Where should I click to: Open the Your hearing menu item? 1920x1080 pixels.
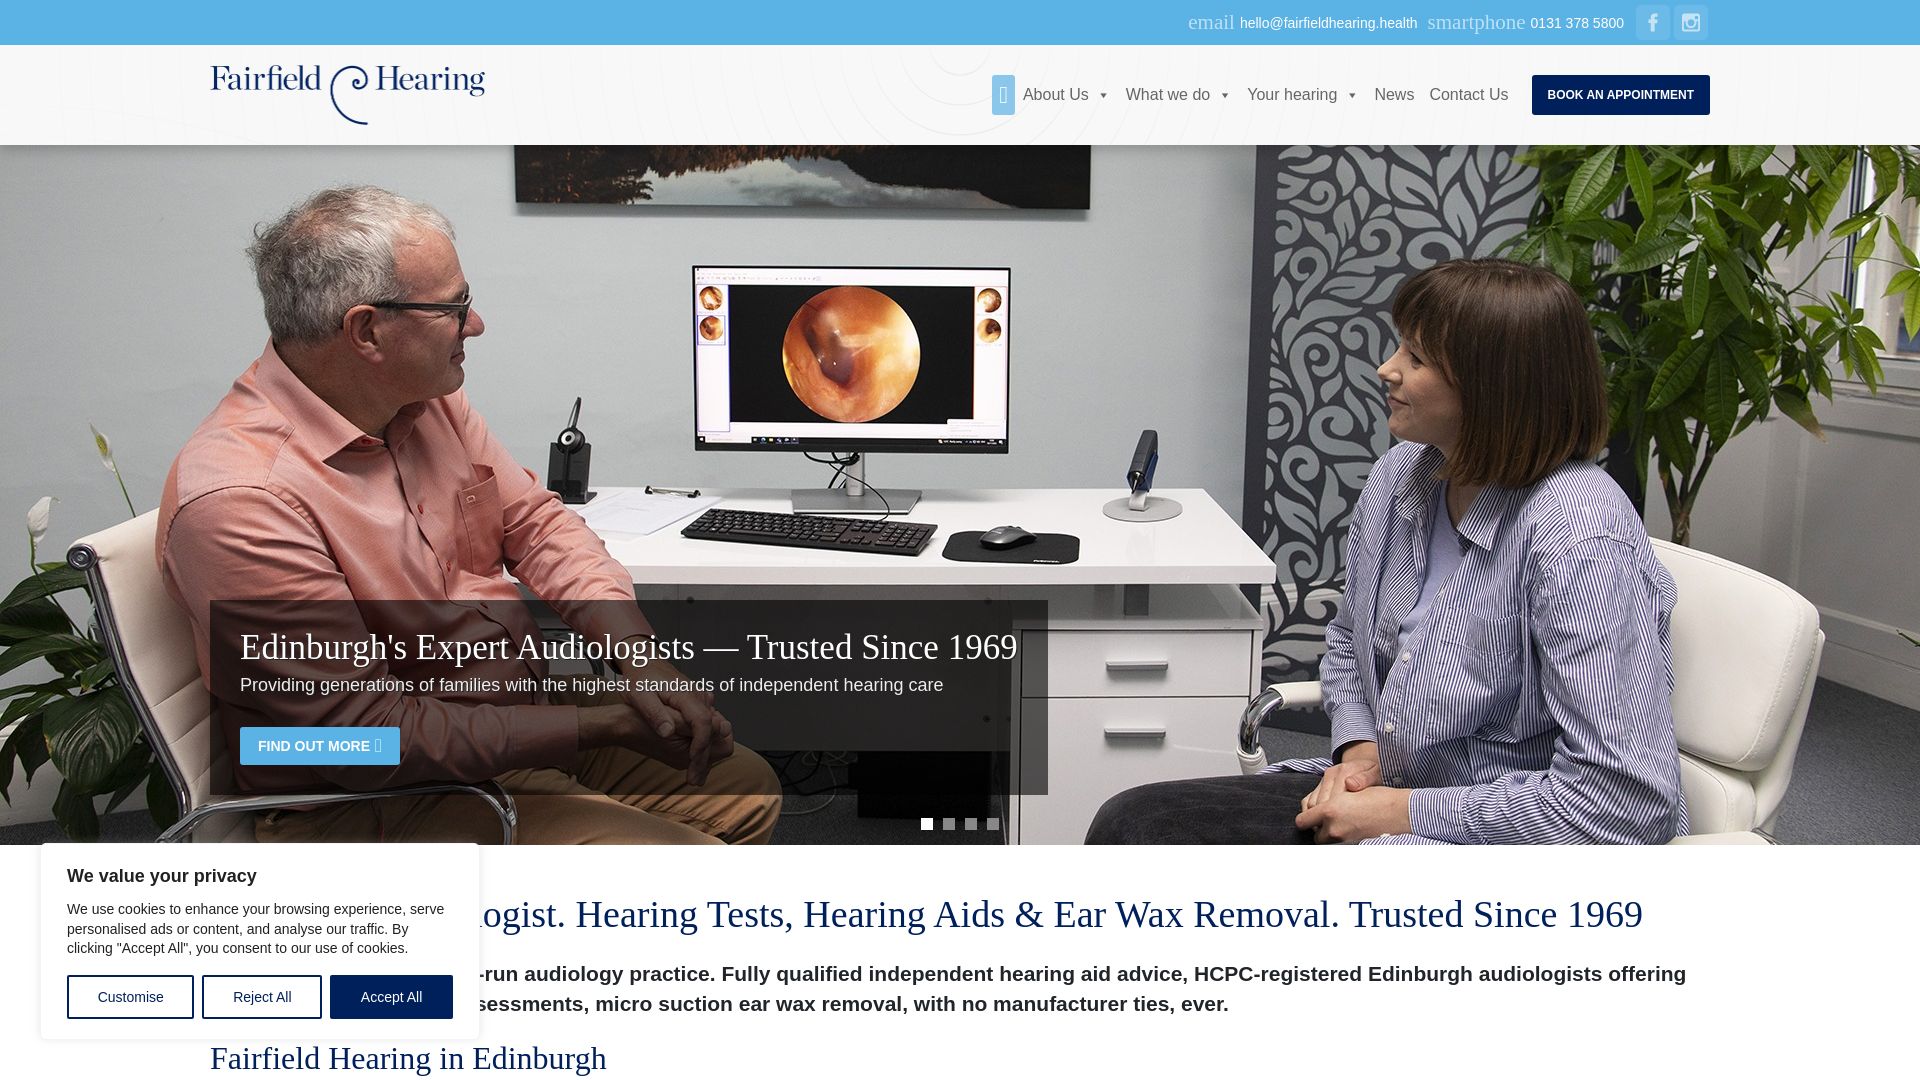tap(1291, 95)
